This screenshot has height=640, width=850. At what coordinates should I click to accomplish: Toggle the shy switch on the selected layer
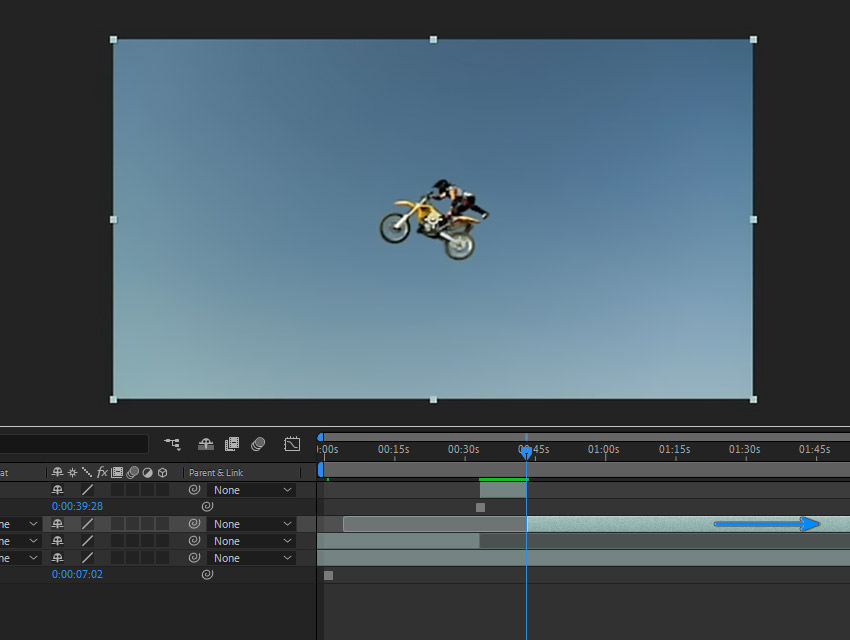(x=57, y=524)
